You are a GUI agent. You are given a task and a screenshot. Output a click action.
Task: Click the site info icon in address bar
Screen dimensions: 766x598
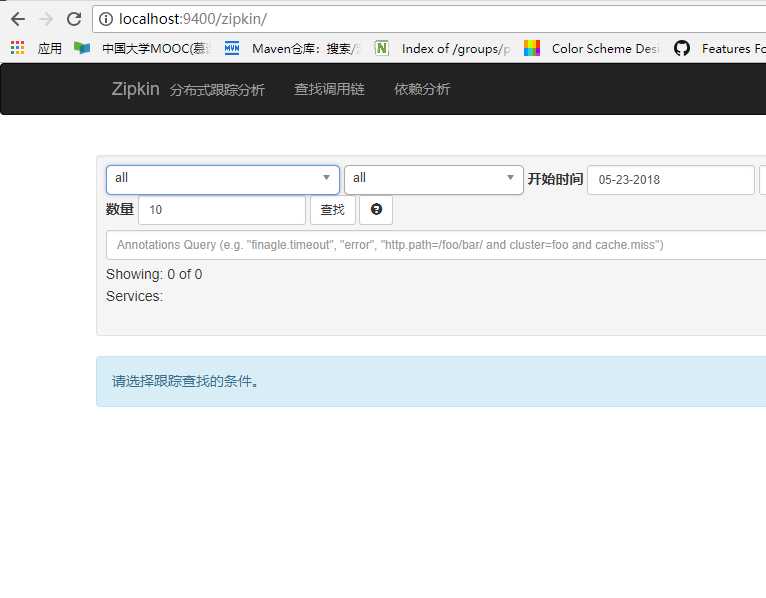click(106, 19)
